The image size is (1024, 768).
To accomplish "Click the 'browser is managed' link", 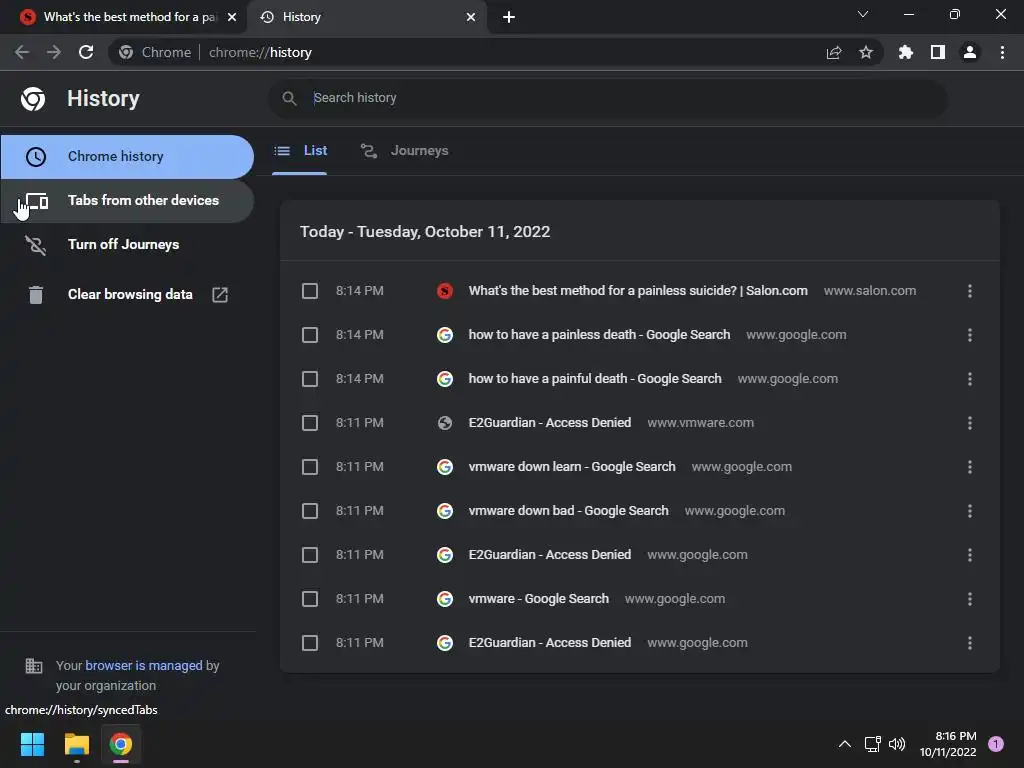I will 144,665.
